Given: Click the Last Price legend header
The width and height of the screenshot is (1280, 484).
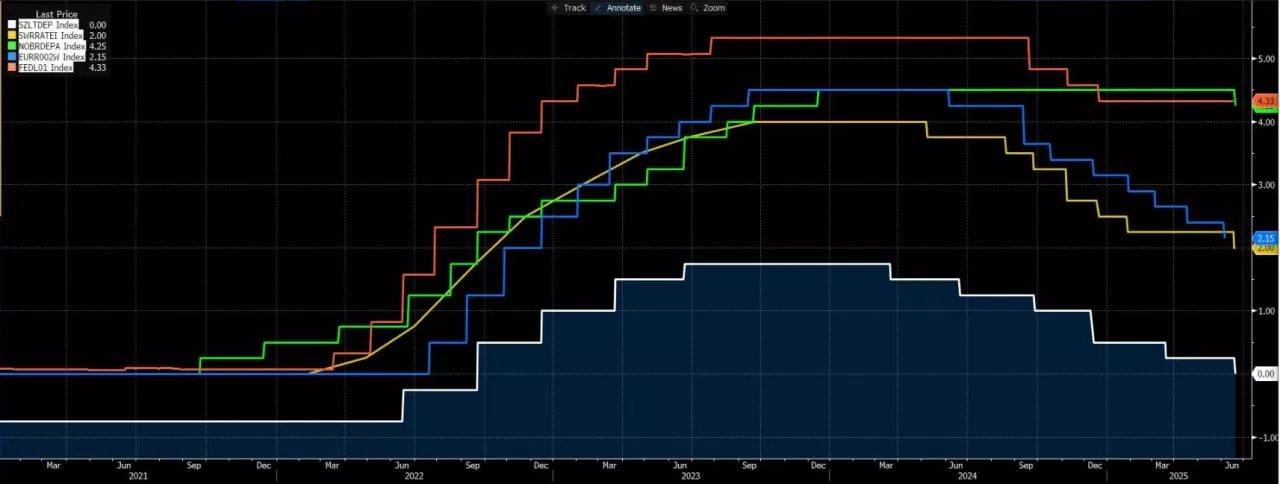Looking at the screenshot, I should click(x=56, y=14).
